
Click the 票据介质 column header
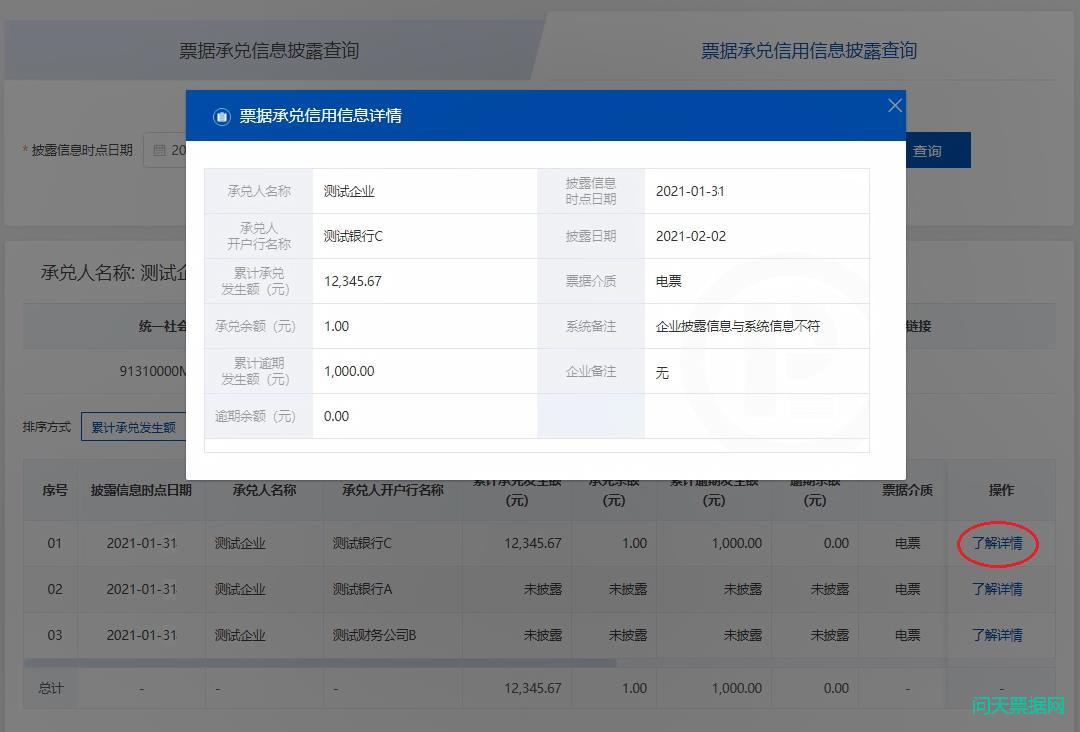pos(904,490)
